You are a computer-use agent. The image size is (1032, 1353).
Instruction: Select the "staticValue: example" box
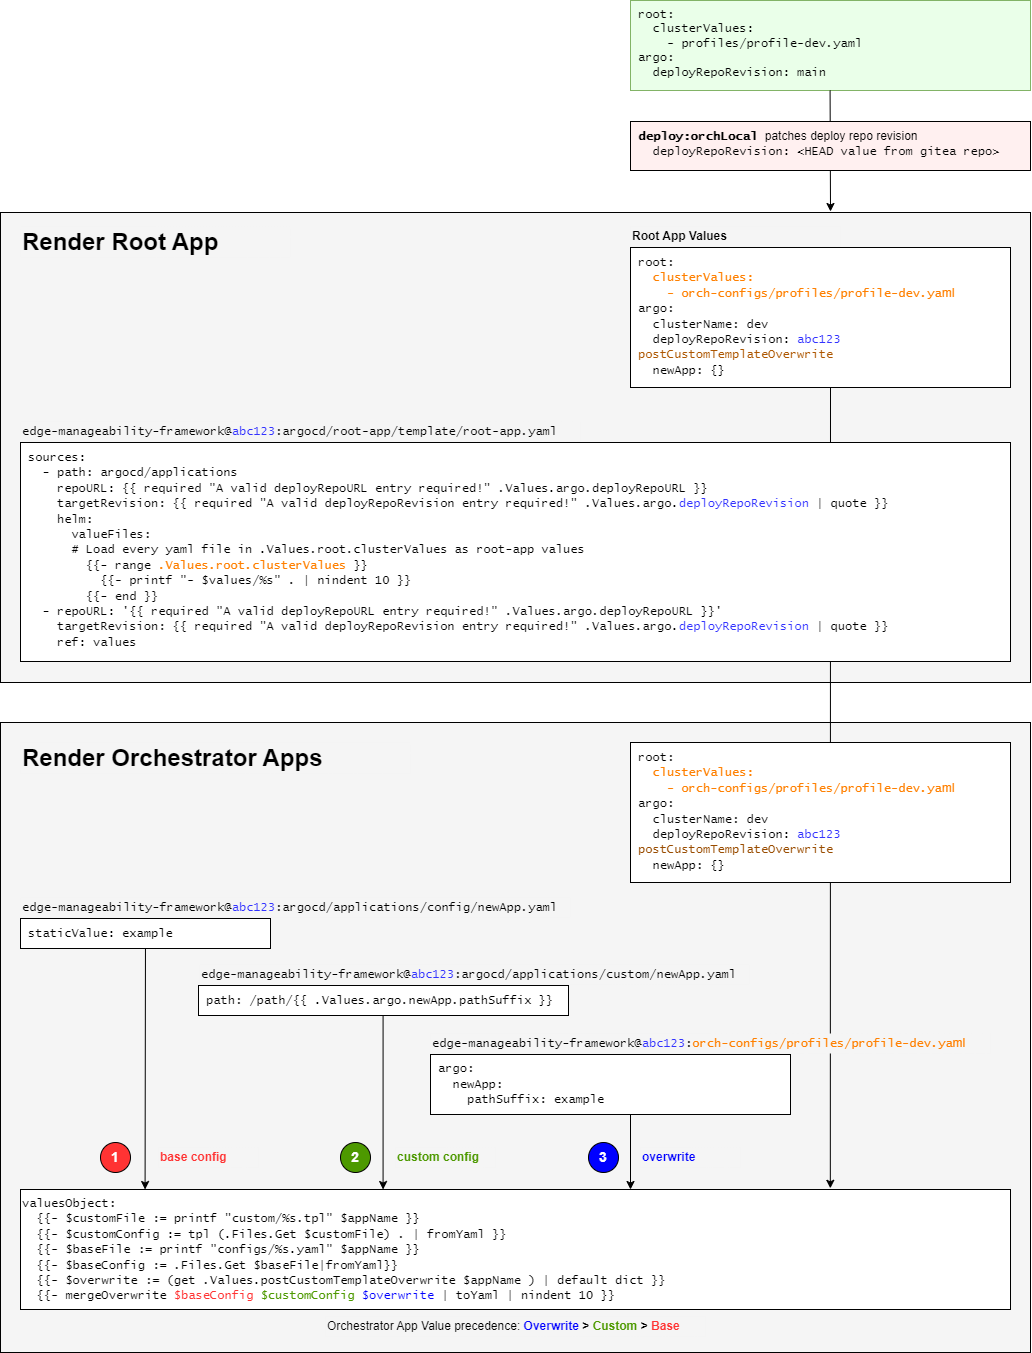(x=146, y=933)
